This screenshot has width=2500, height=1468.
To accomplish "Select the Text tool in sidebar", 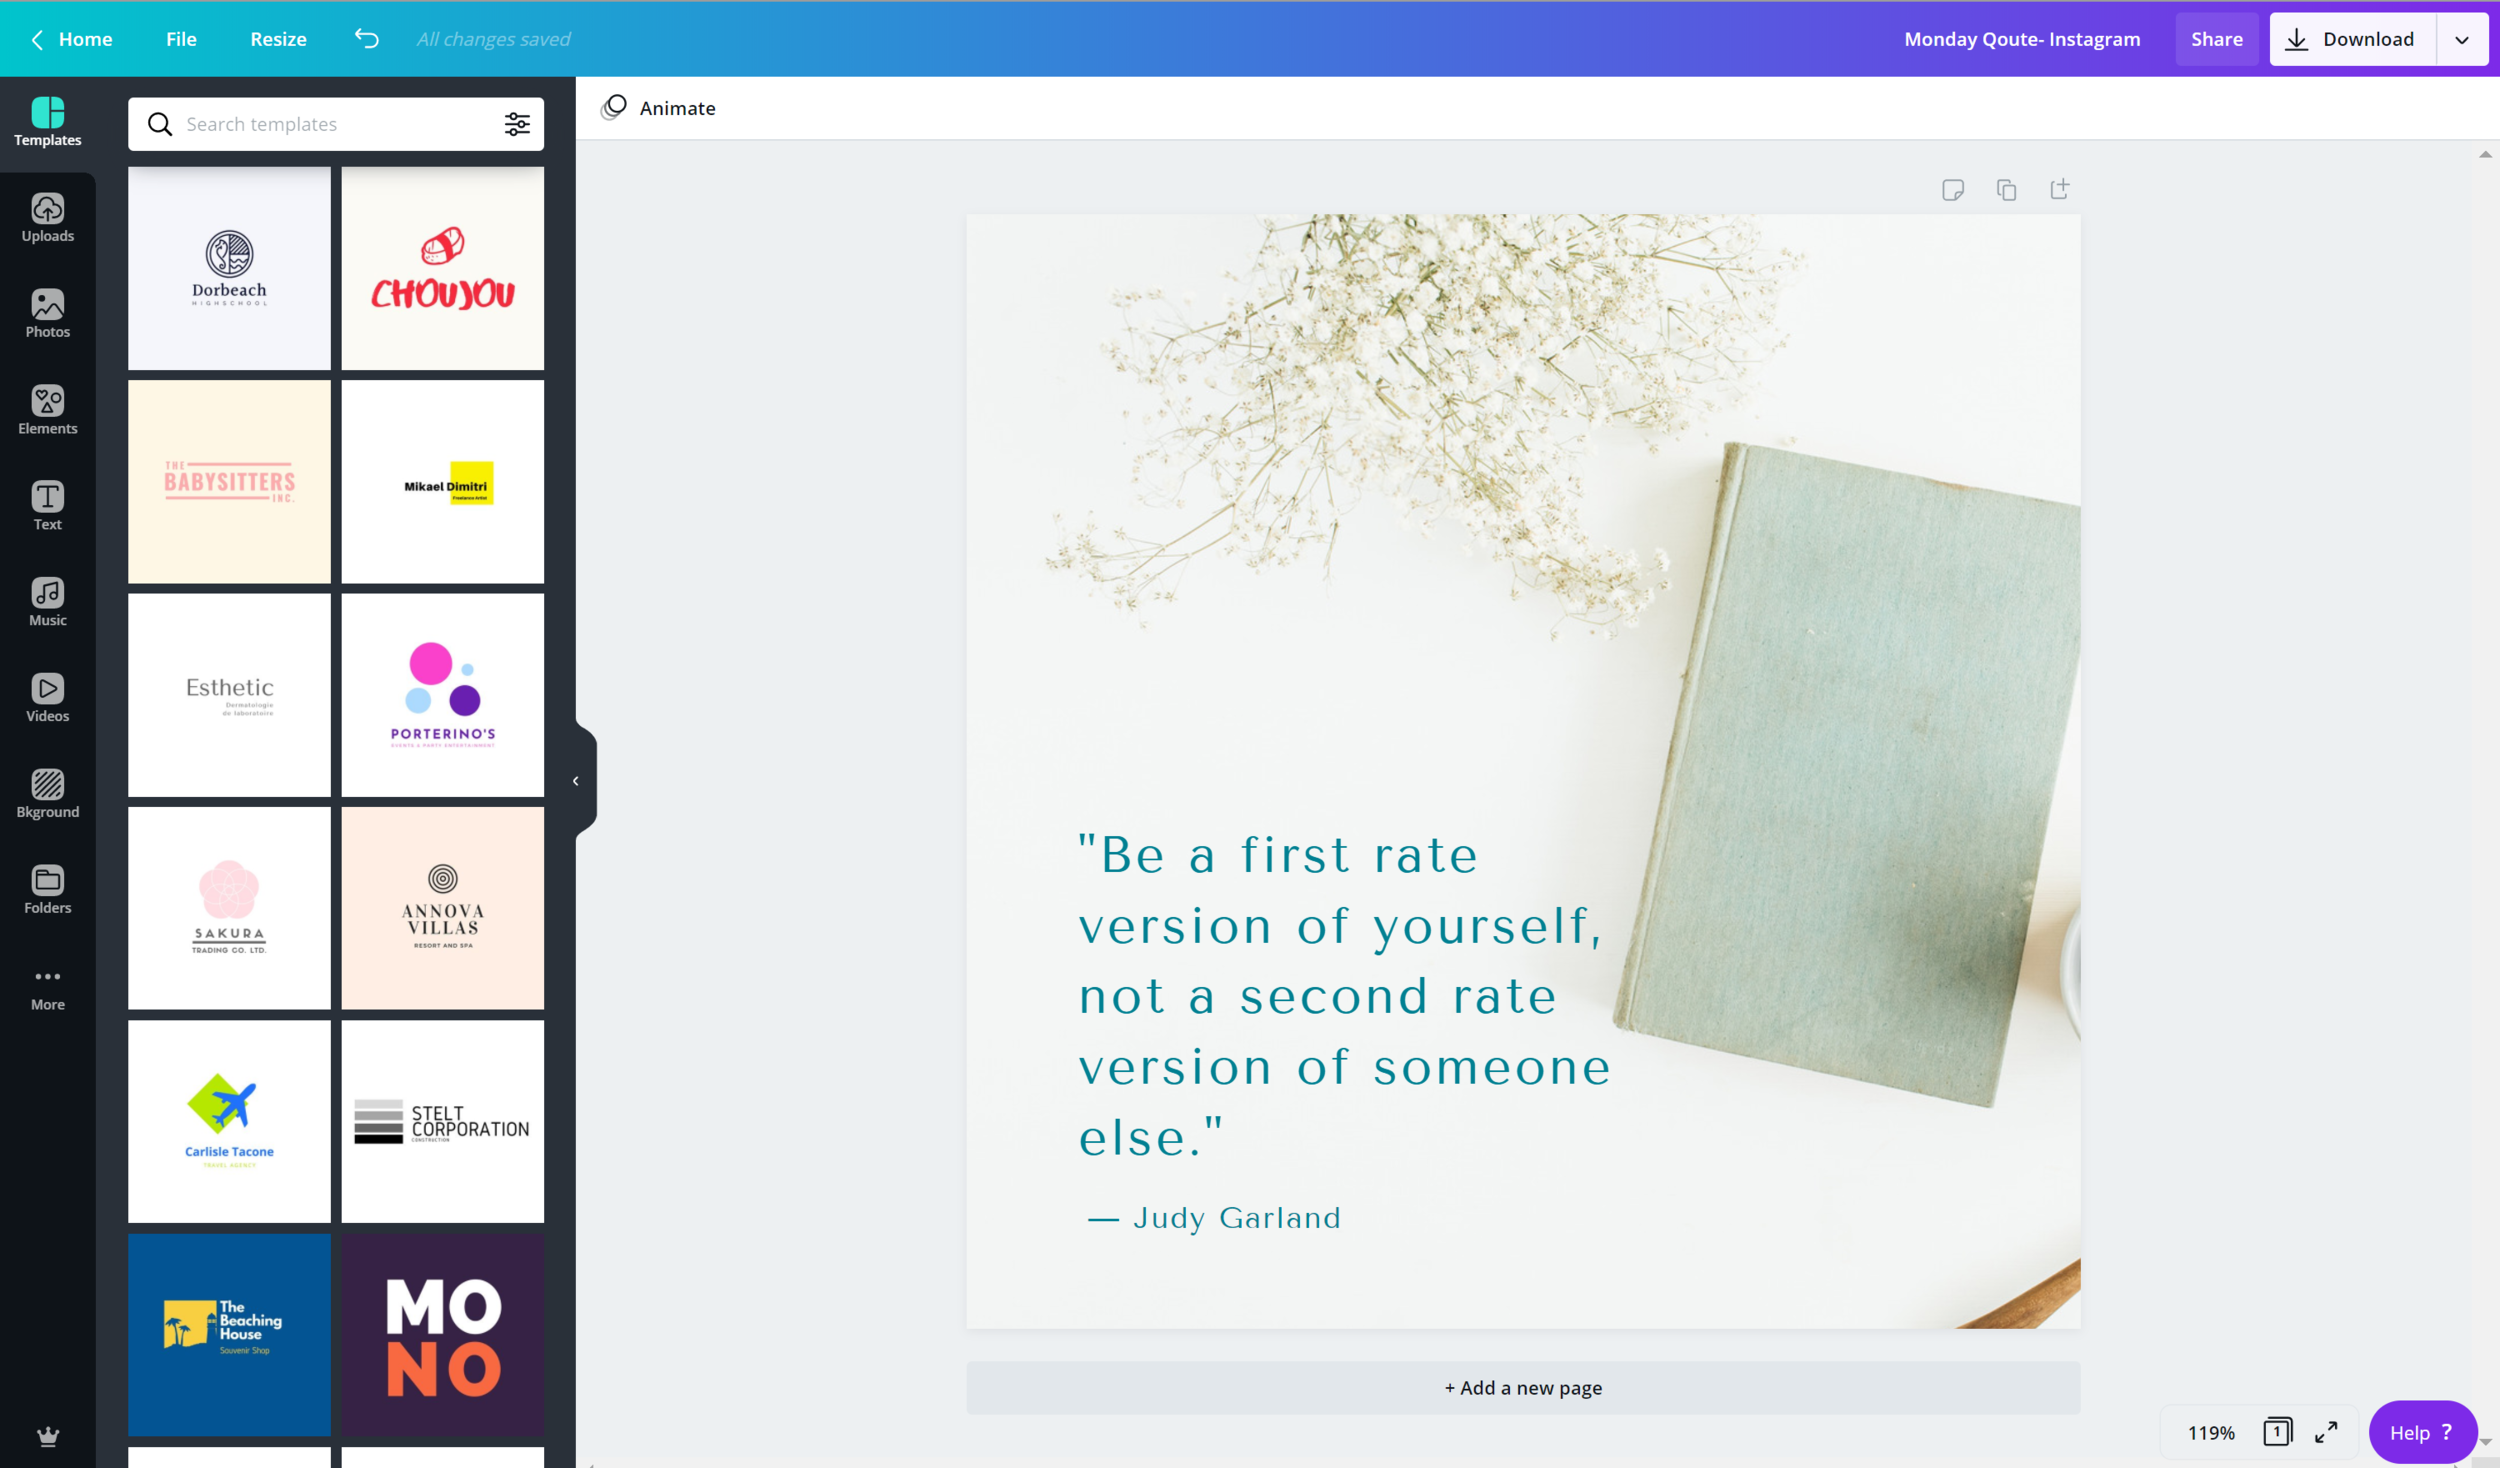I will [x=47, y=506].
